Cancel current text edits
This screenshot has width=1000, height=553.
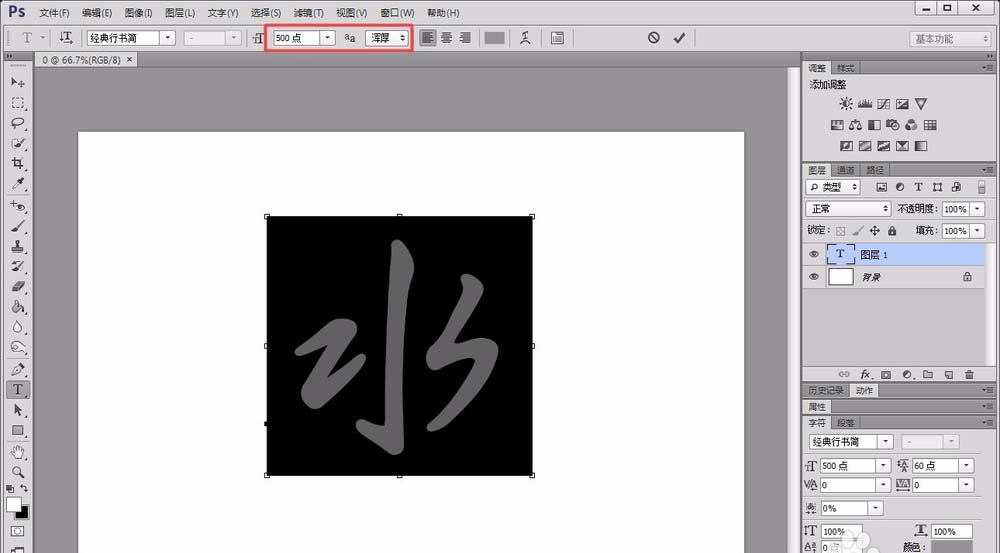pos(654,38)
